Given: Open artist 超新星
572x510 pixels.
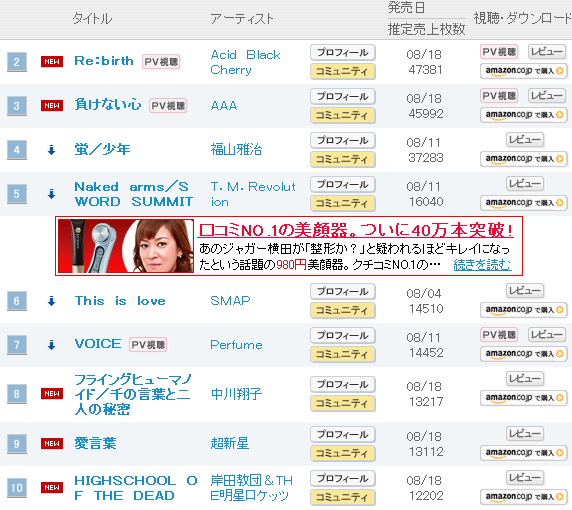Looking at the screenshot, I should [x=230, y=443].
